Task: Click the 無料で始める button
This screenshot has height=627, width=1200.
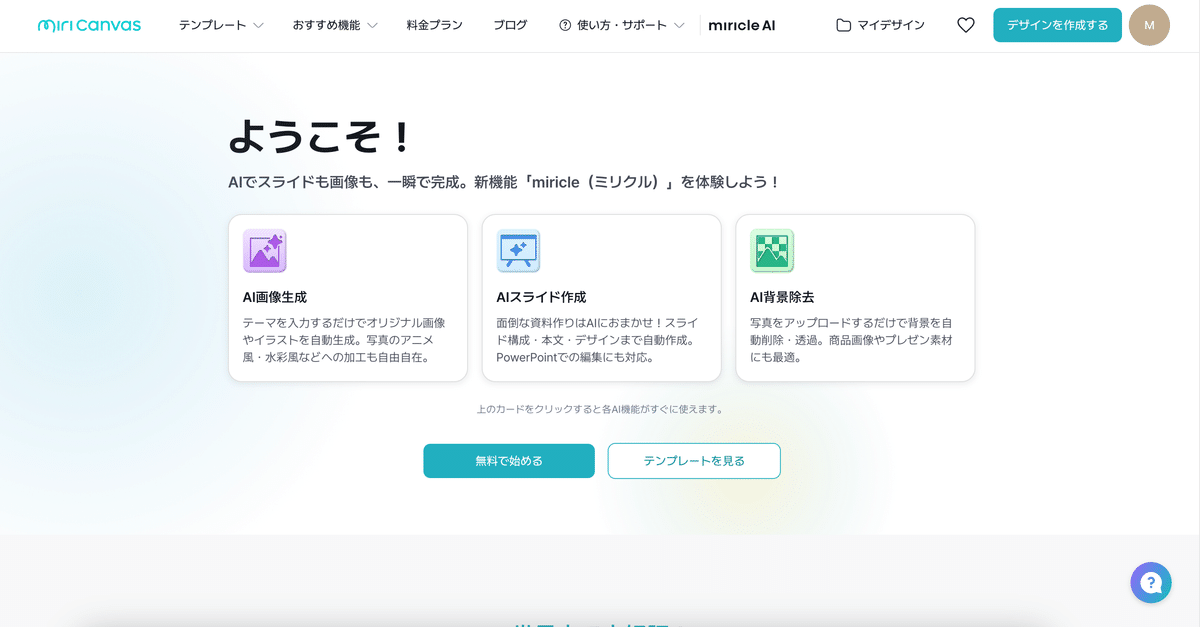Action: tap(509, 461)
